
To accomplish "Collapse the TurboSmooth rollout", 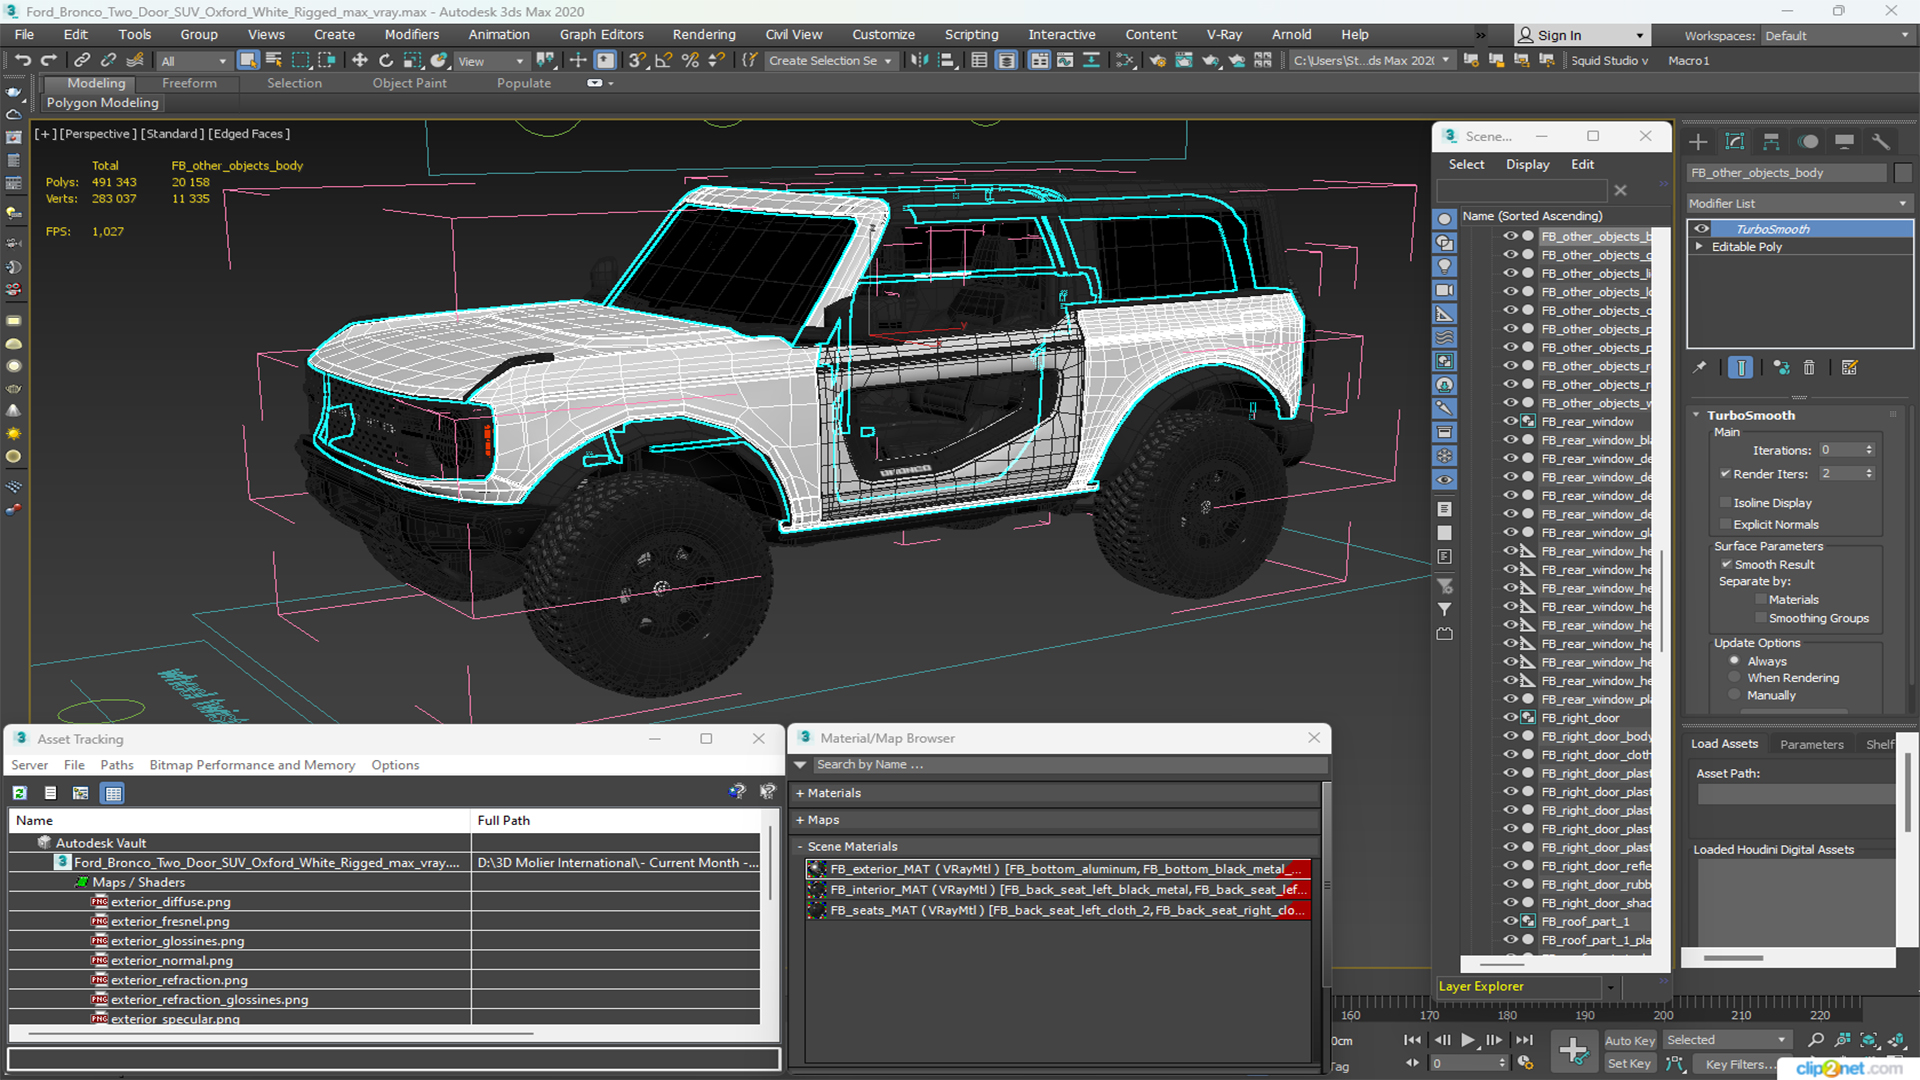I will (1697, 415).
